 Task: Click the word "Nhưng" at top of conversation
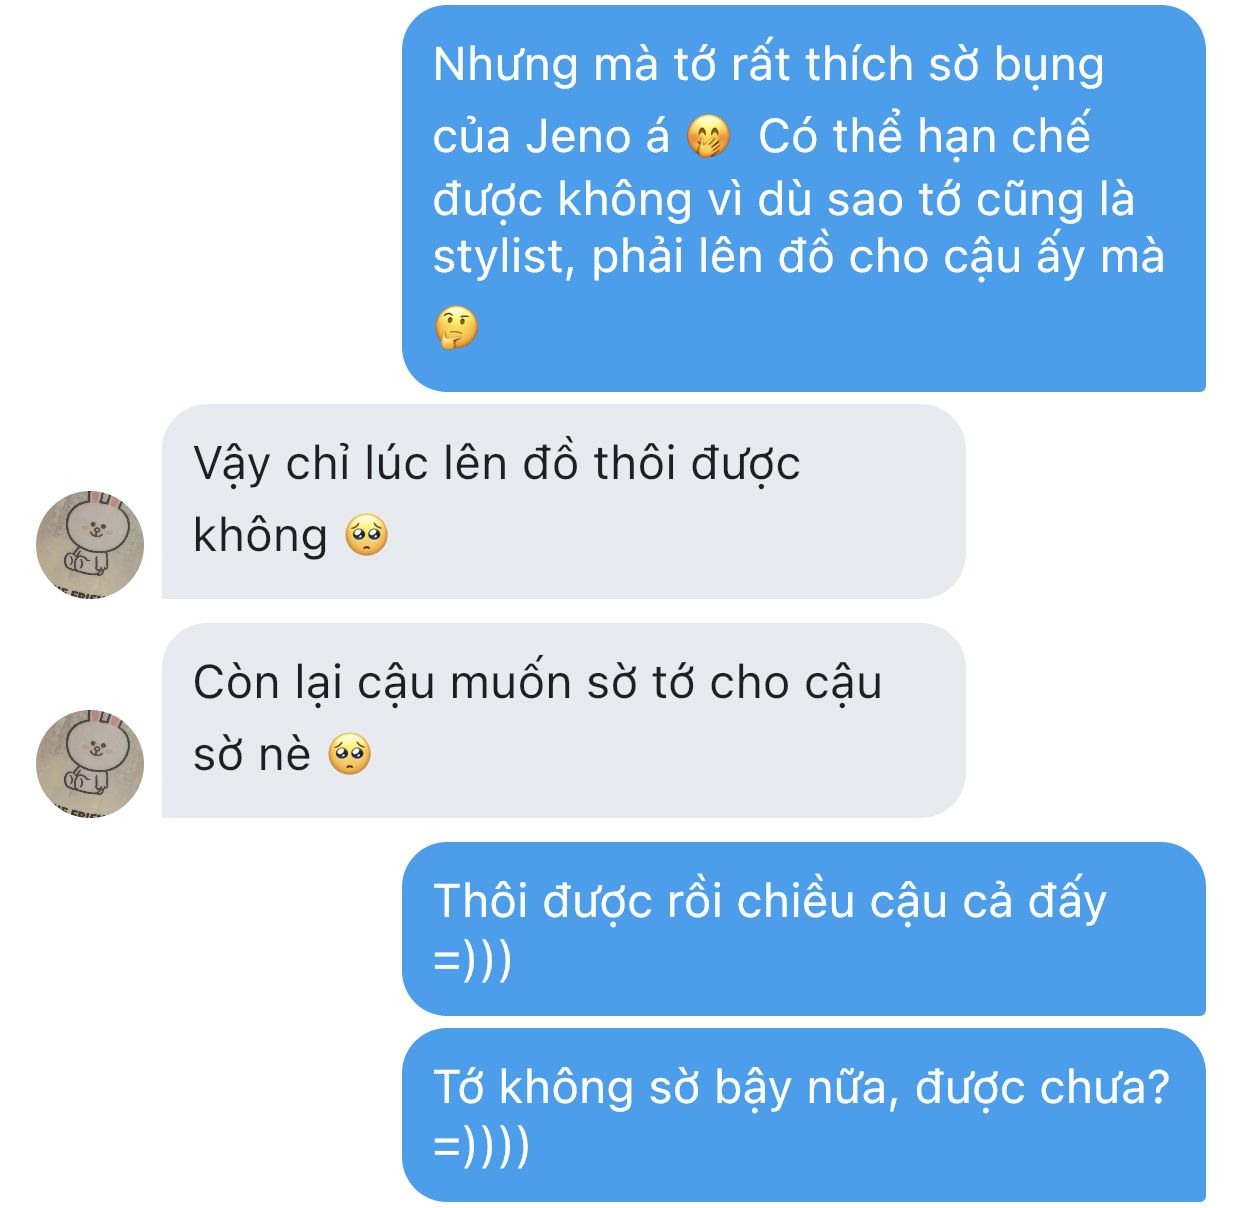pos(506,66)
